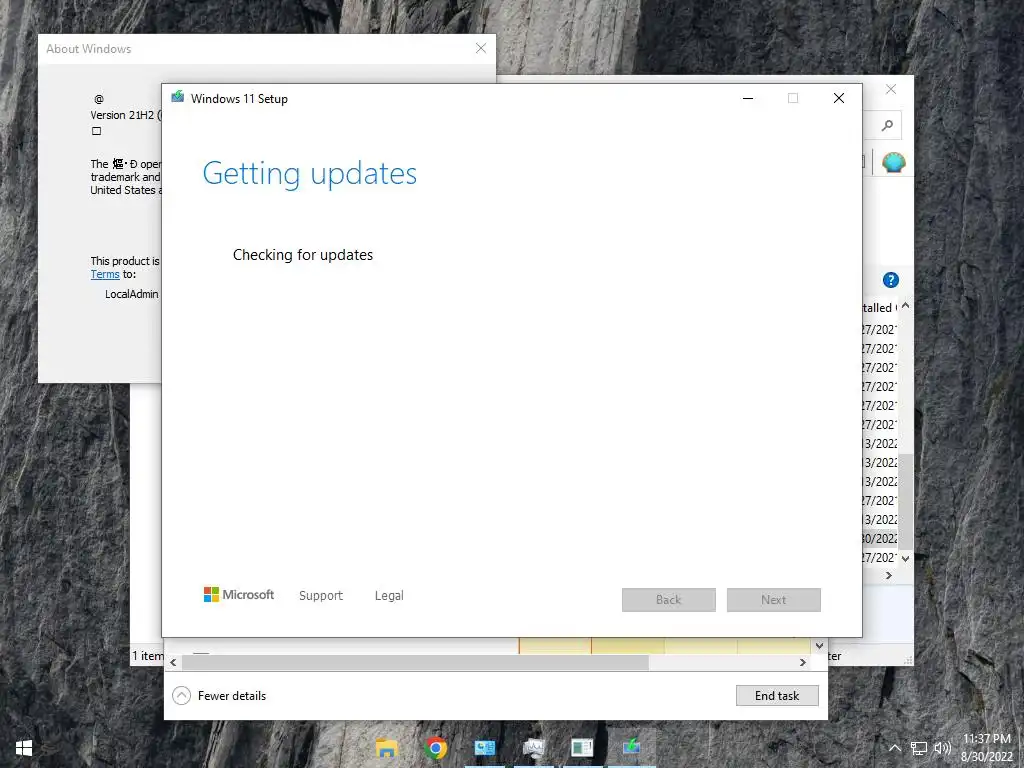Open the volume speaker tray icon
Screen dimensions: 1024x768
[942, 748]
